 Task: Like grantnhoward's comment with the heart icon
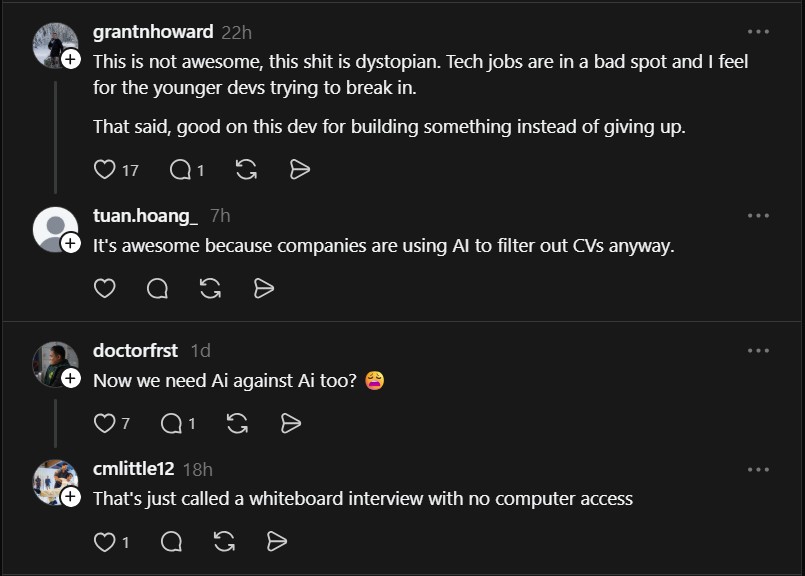click(103, 170)
